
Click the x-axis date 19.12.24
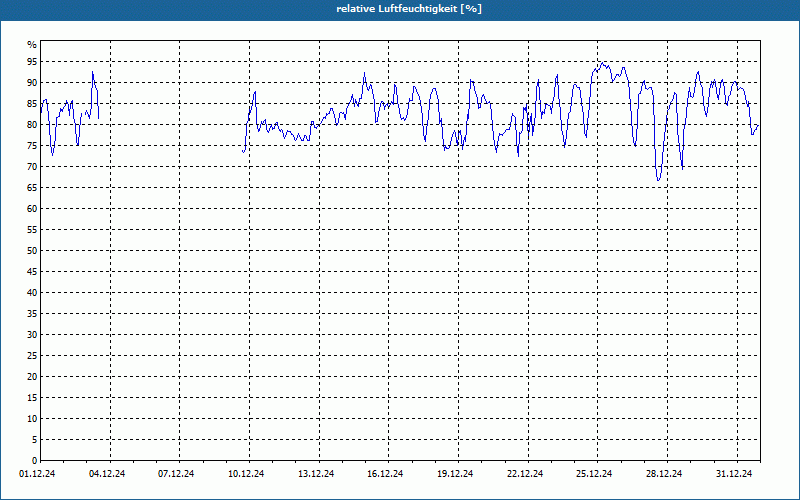click(455, 474)
